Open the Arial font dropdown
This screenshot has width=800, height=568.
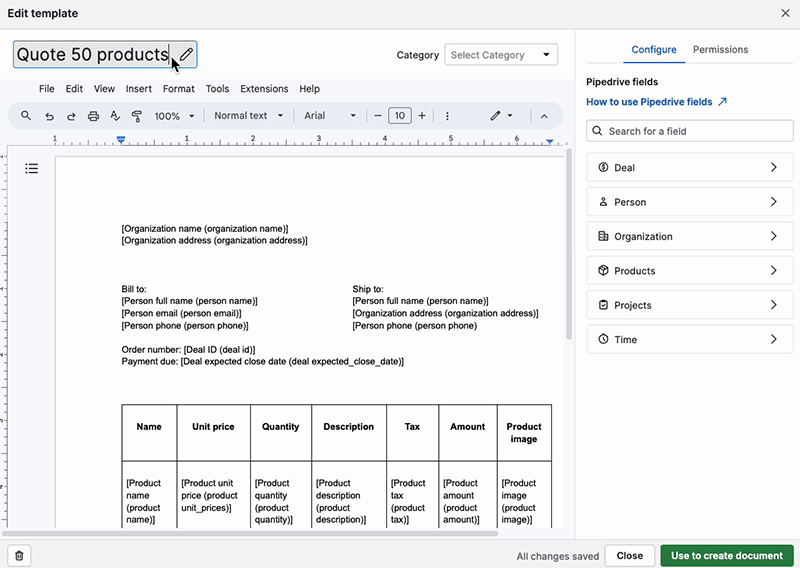pos(330,116)
